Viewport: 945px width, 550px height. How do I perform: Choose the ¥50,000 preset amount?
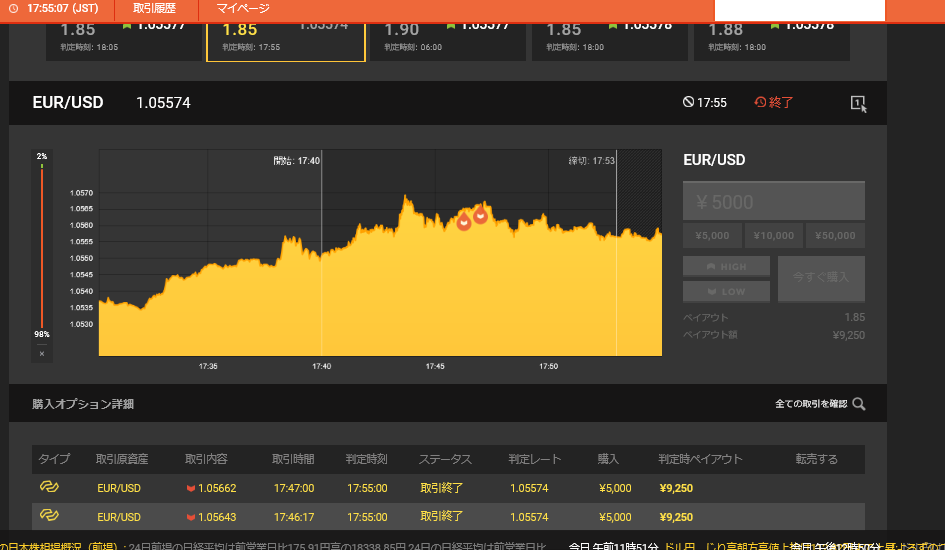[x=835, y=236]
